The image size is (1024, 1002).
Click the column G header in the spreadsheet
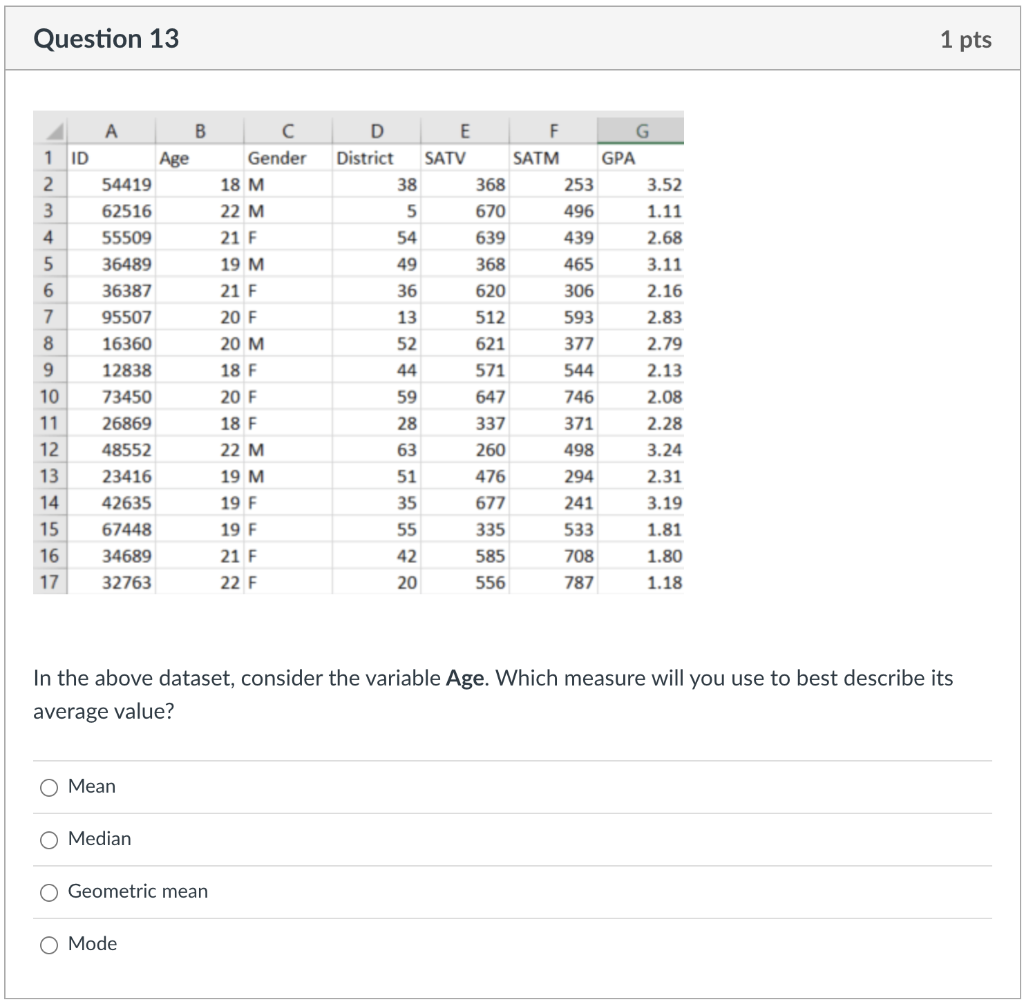pos(641,130)
